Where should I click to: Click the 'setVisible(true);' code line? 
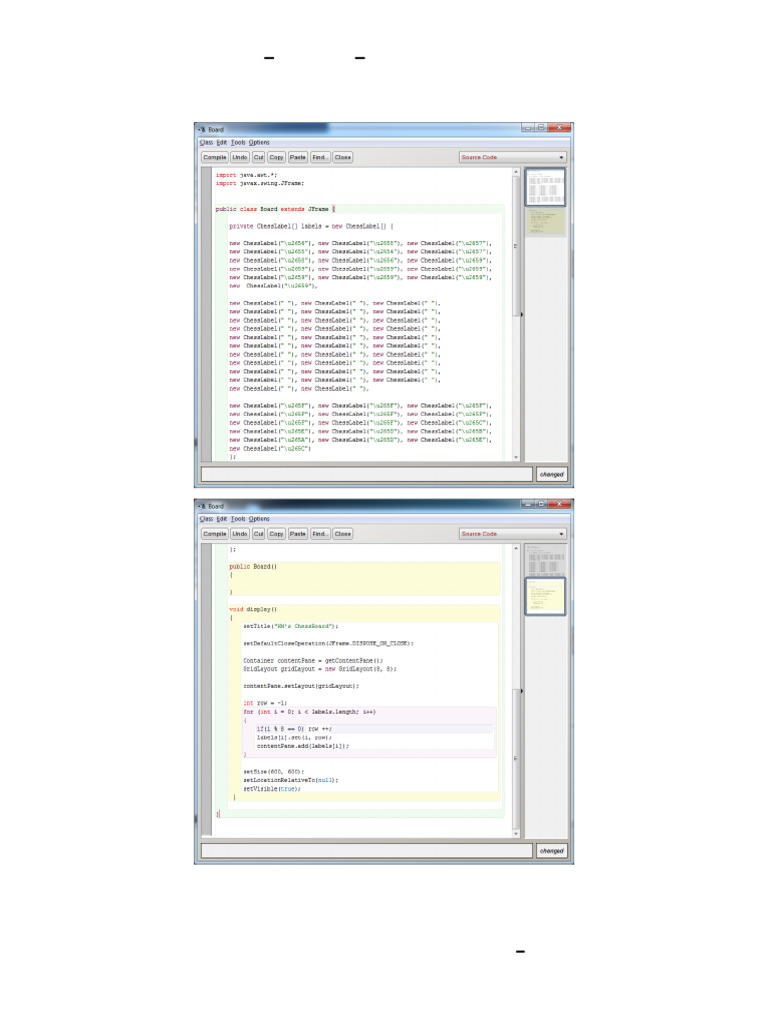(272, 789)
